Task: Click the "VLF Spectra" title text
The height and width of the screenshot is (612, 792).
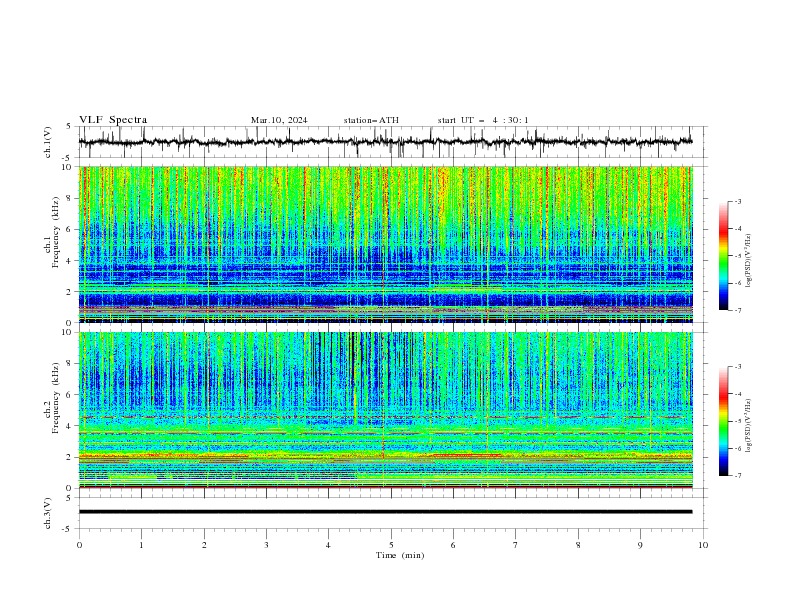Action: click(113, 120)
